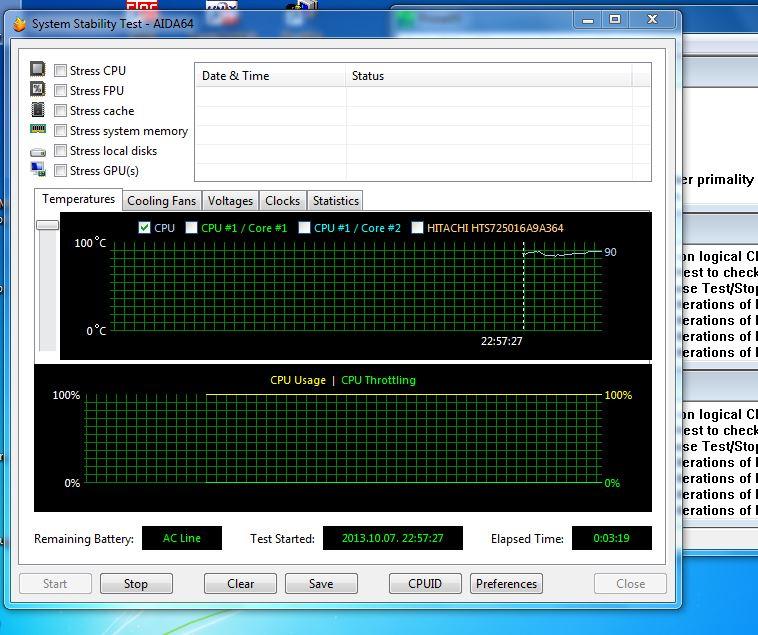
Task: Show CPU #1 / Core #2 temperature line
Action: point(304,228)
